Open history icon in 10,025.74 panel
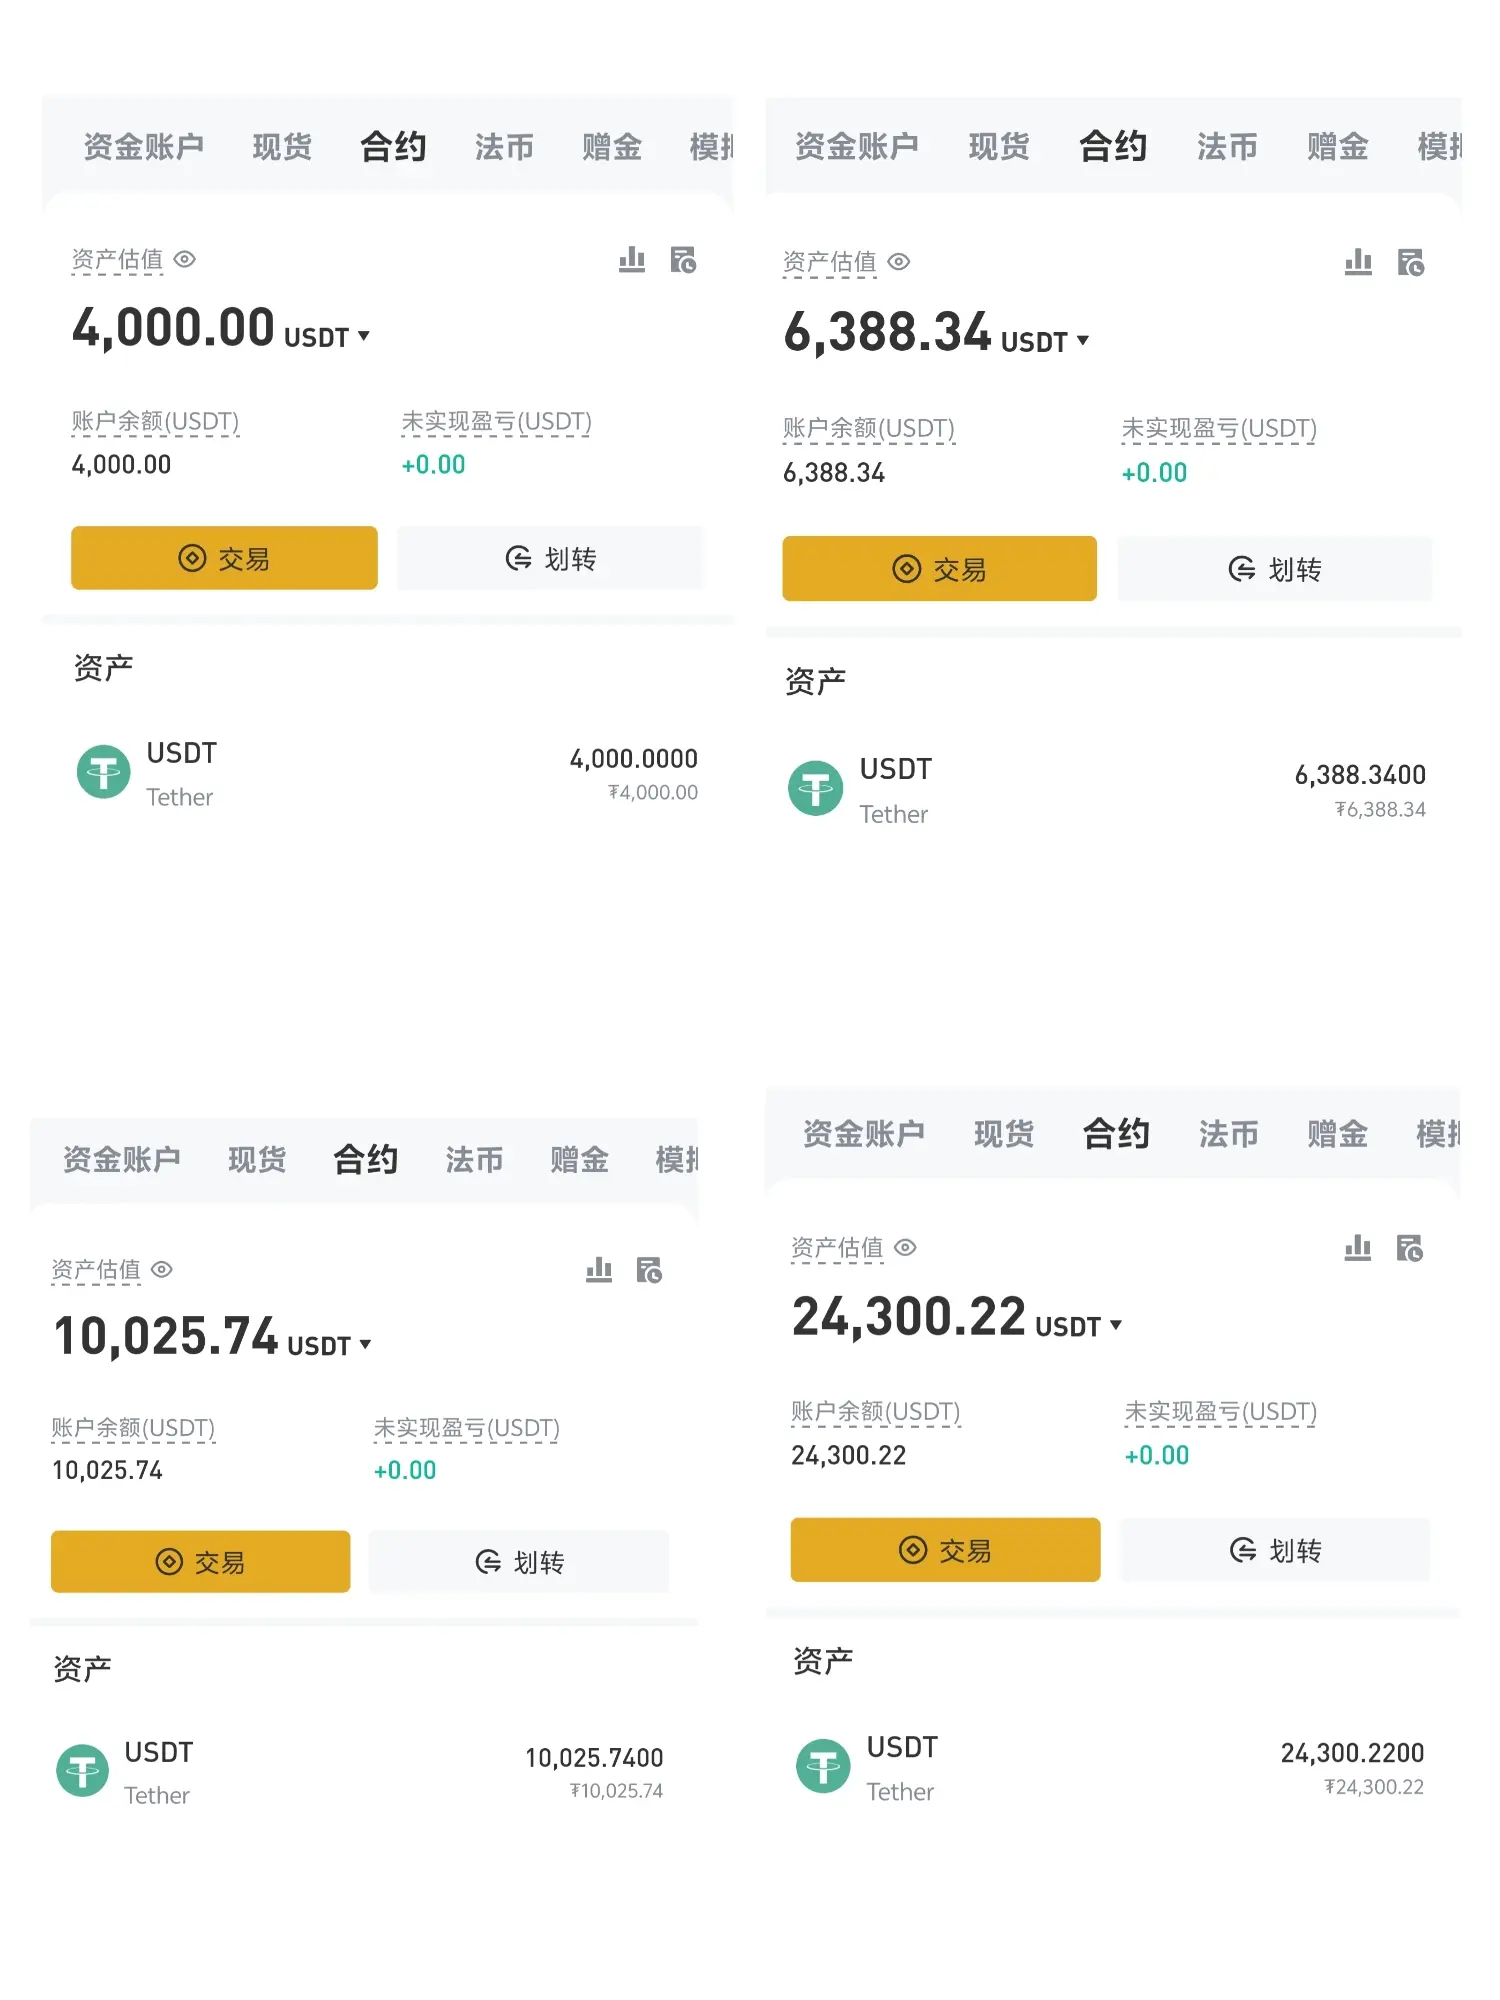The height and width of the screenshot is (2000, 1500). click(649, 1270)
